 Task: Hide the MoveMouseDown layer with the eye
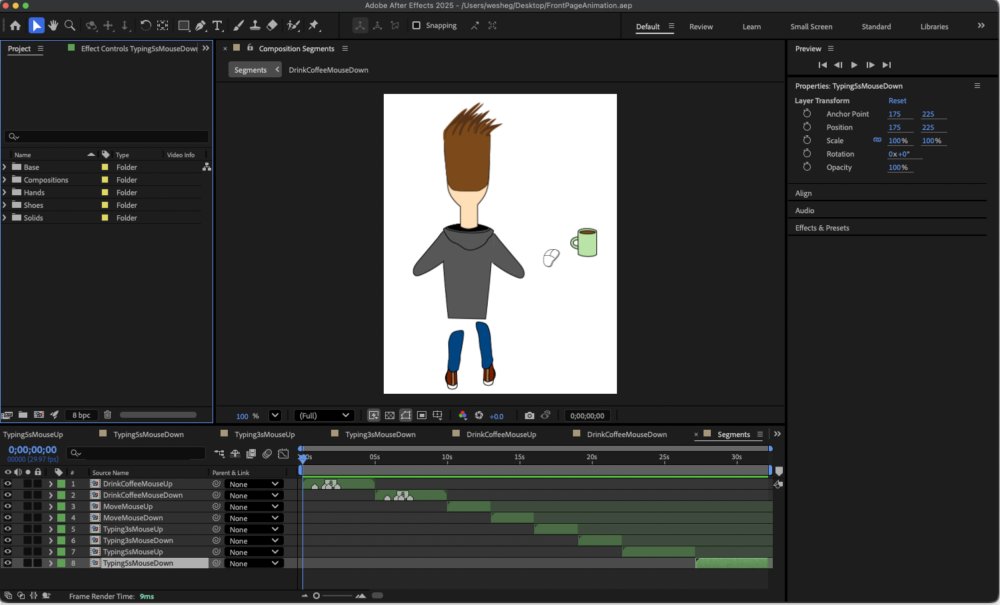pos(8,518)
